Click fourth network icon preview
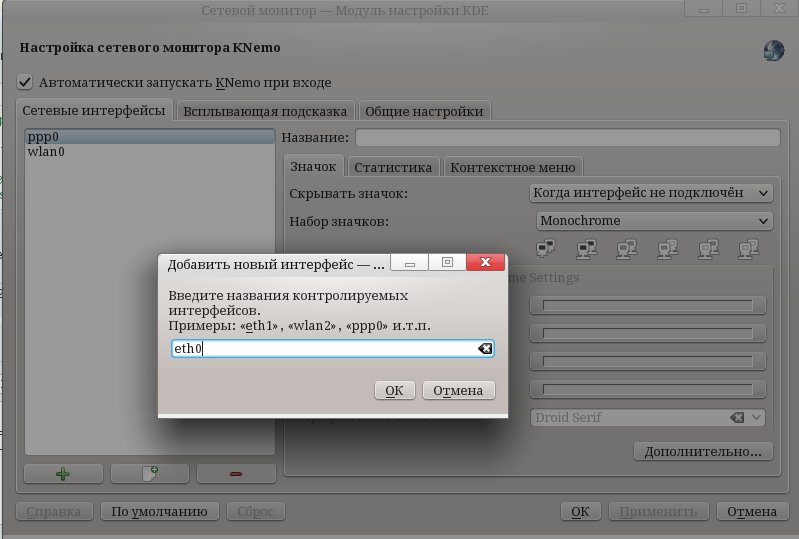Screen dimensions: 799x539 click(x=668, y=249)
